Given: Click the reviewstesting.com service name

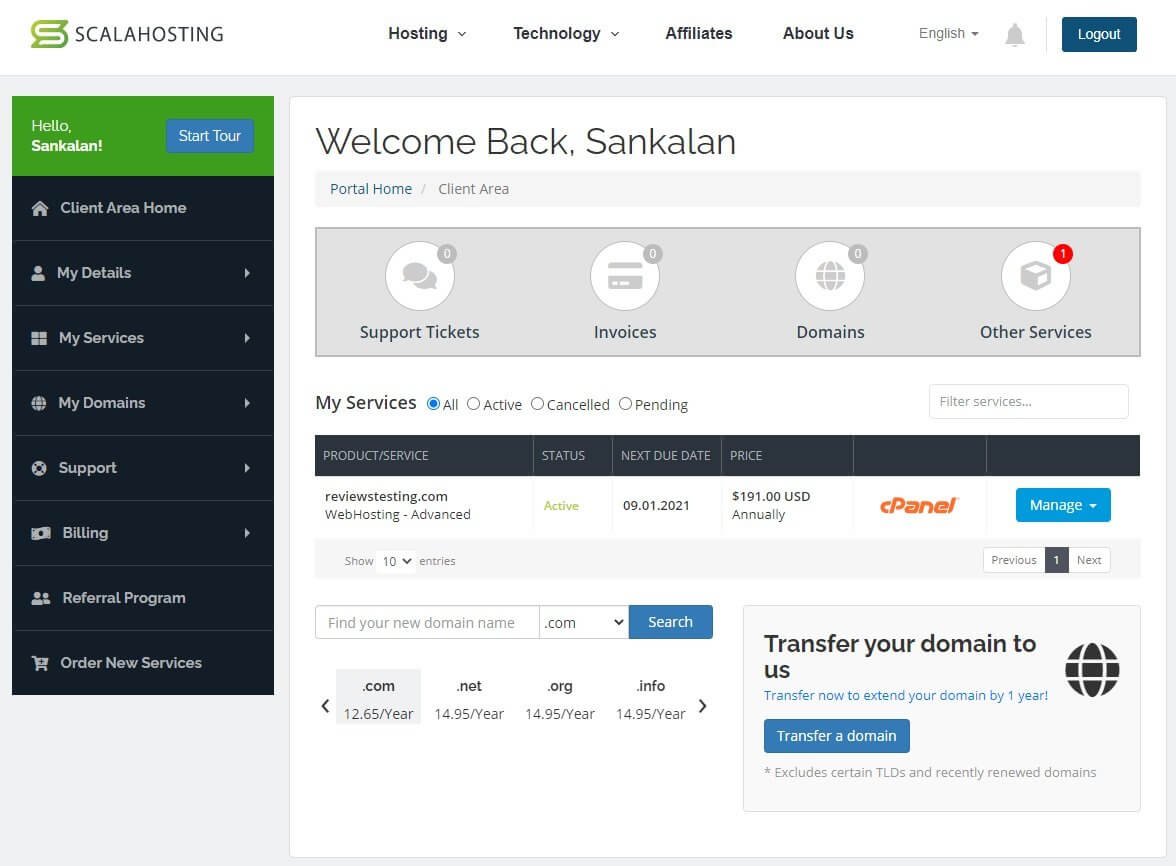Looking at the screenshot, I should point(386,496).
